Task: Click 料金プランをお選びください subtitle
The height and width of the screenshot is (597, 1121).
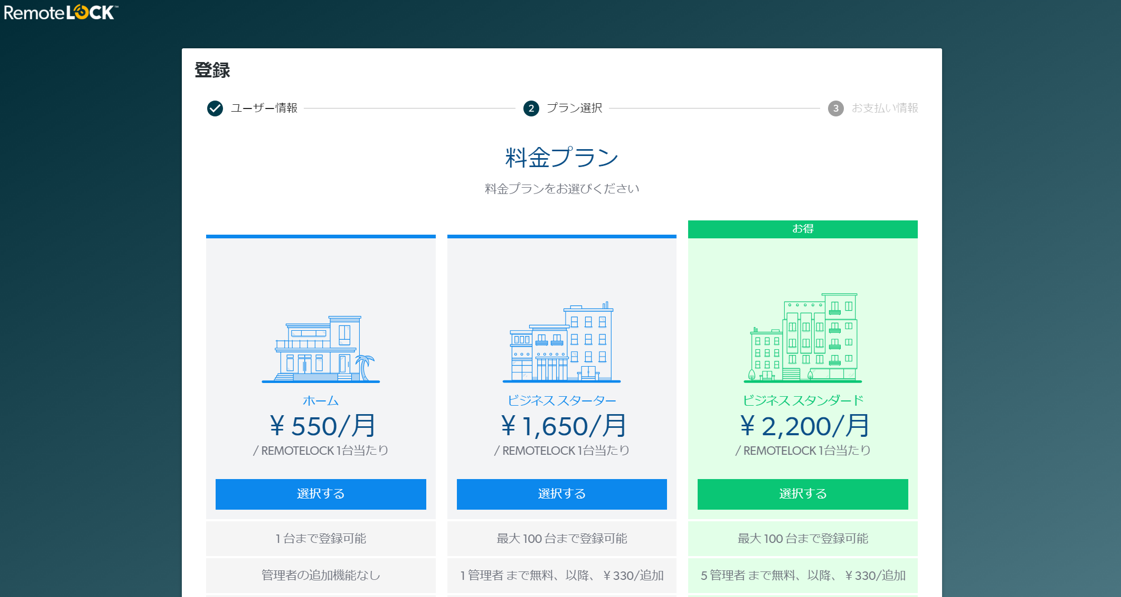Action: [x=562, y=189]
